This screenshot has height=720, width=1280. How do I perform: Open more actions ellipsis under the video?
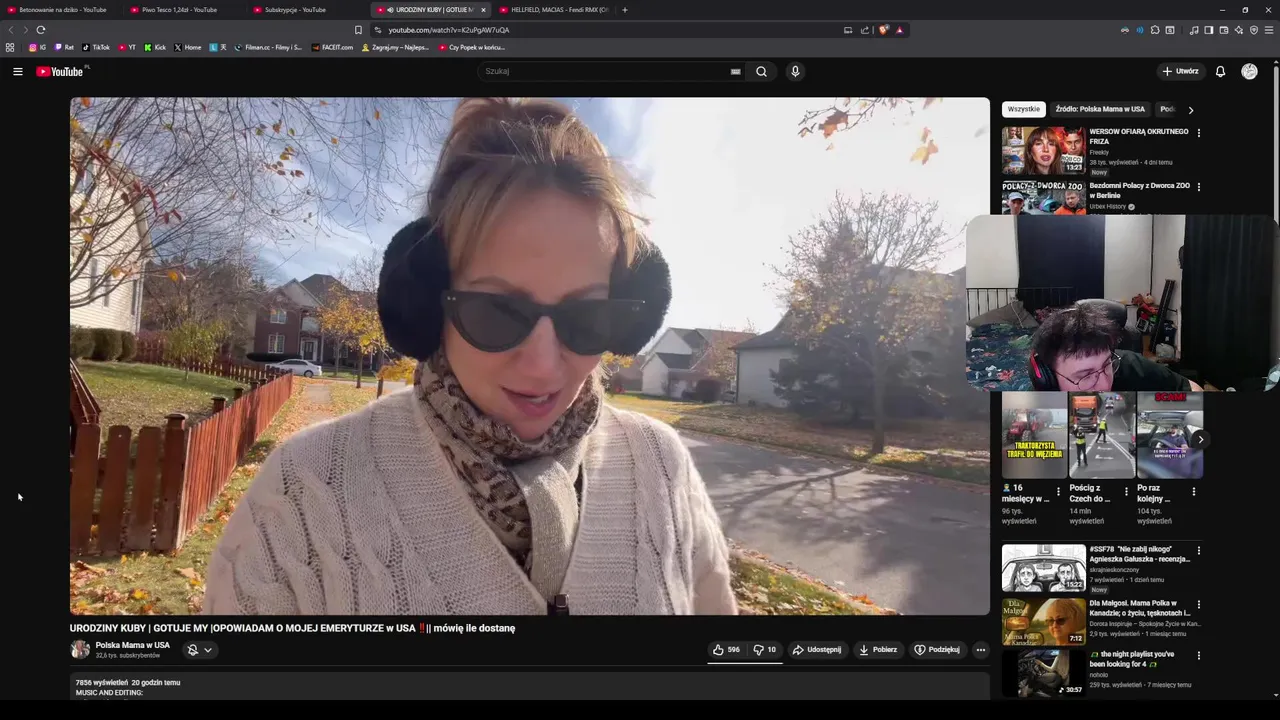(x=980, y=649)
